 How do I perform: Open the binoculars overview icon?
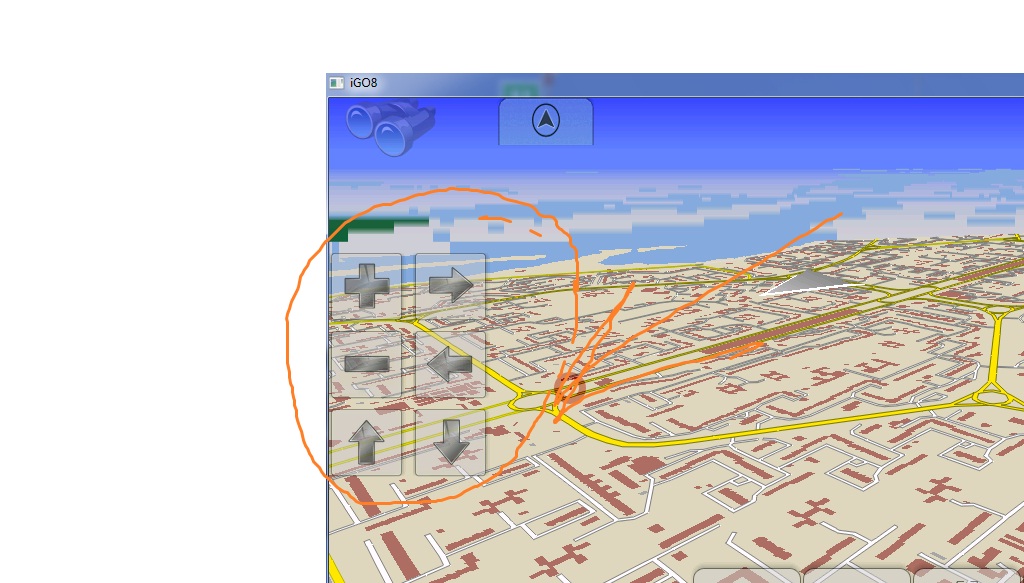coord(390,127)
